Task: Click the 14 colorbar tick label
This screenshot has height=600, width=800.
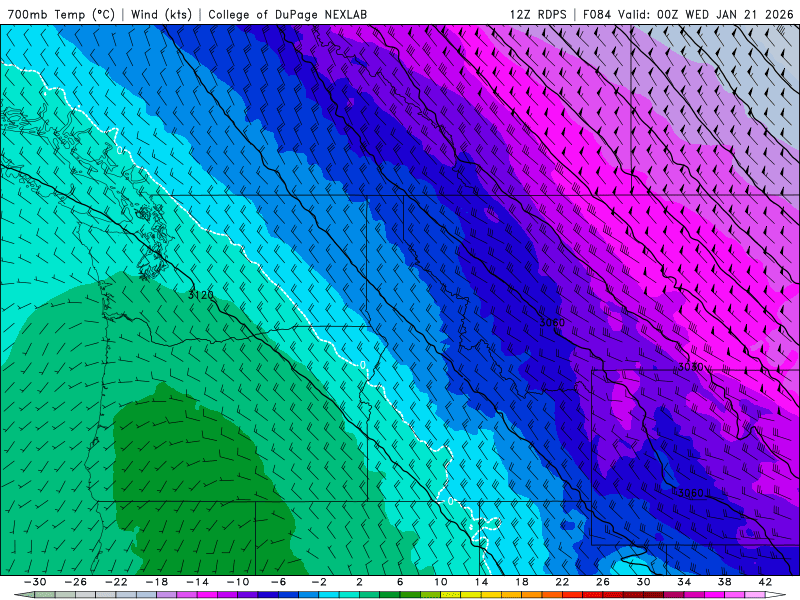Action: pyautogui.click(x=481, y=582)
